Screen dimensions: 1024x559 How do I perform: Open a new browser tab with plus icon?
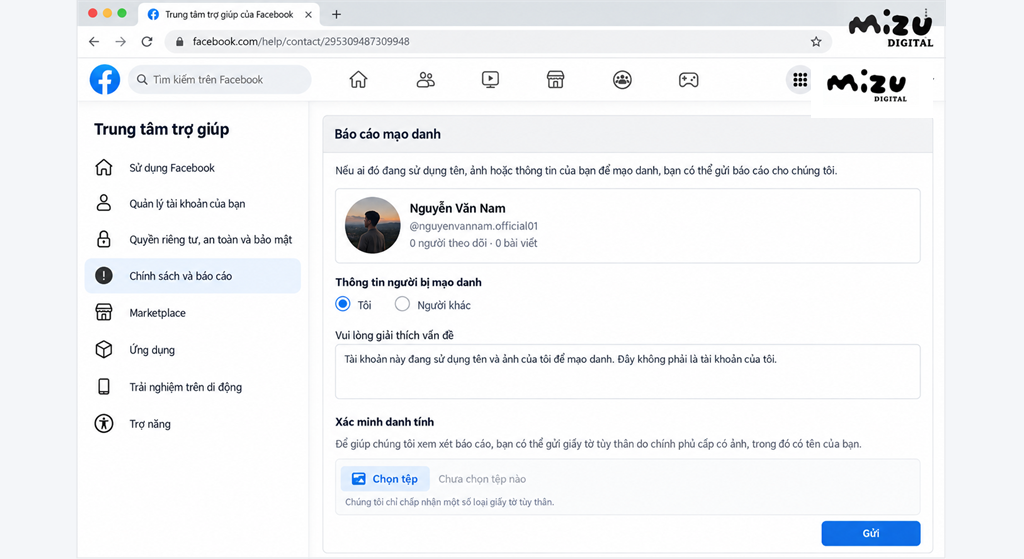(x=336, y=14)
